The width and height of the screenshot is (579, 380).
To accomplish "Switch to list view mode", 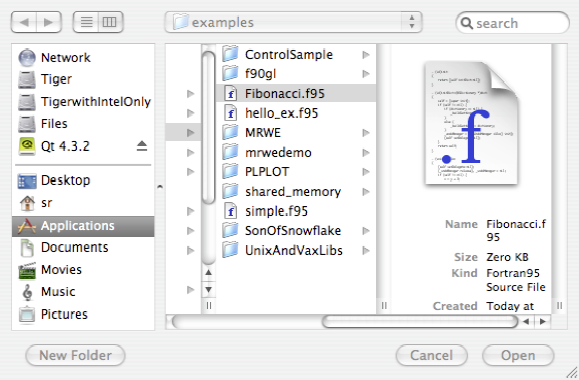I will [x=86, y=22].
